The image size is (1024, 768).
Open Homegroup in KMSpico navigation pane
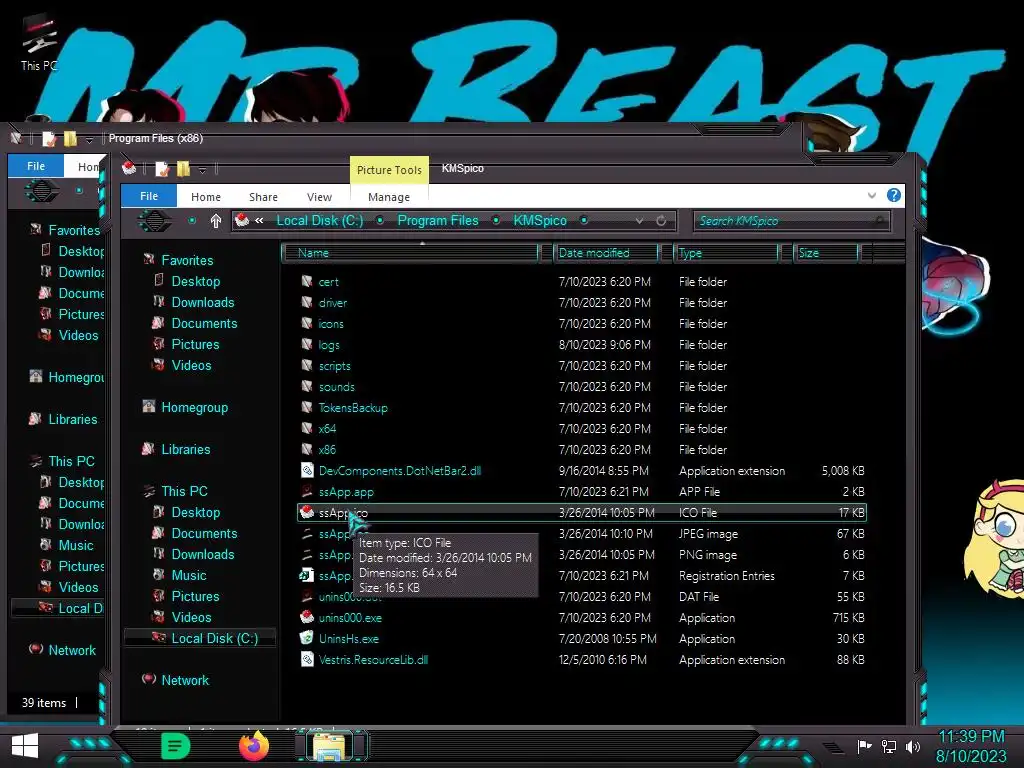[x=195, y=408]
